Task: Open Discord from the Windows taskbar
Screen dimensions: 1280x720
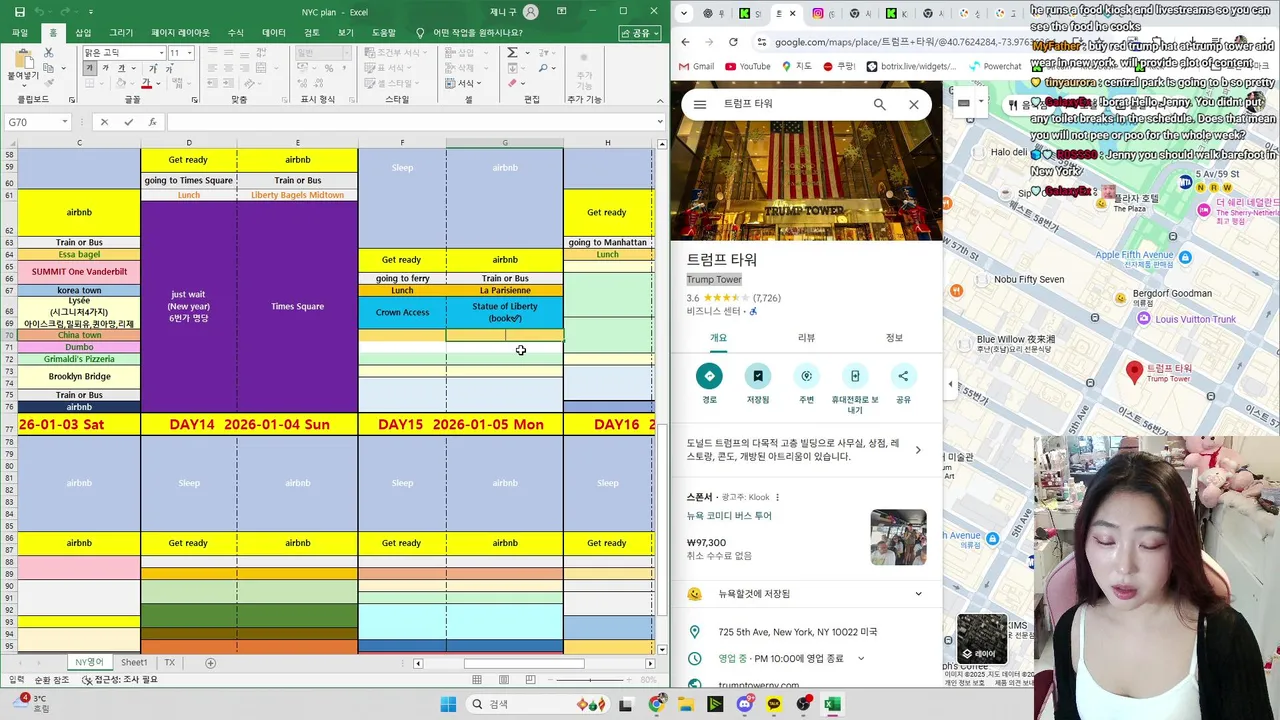Action: [745, 704]
